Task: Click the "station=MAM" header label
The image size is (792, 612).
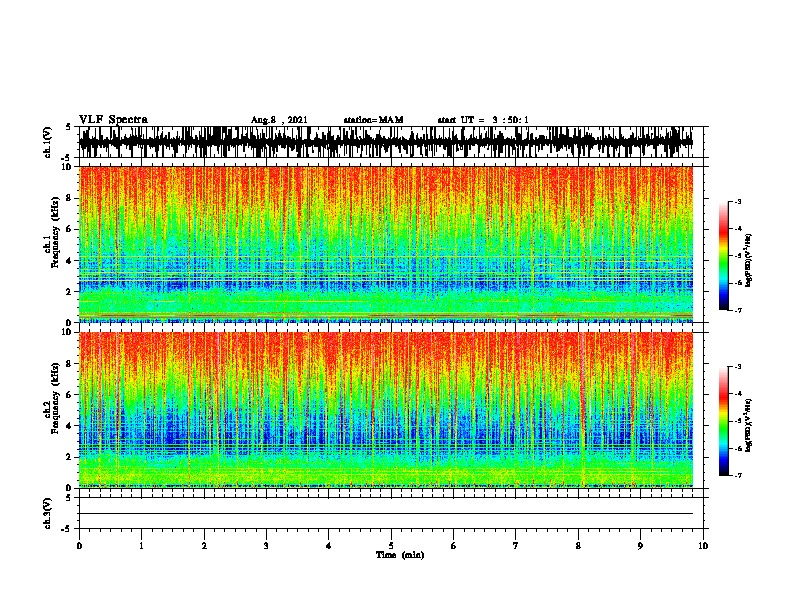Action: pos(373,120)
